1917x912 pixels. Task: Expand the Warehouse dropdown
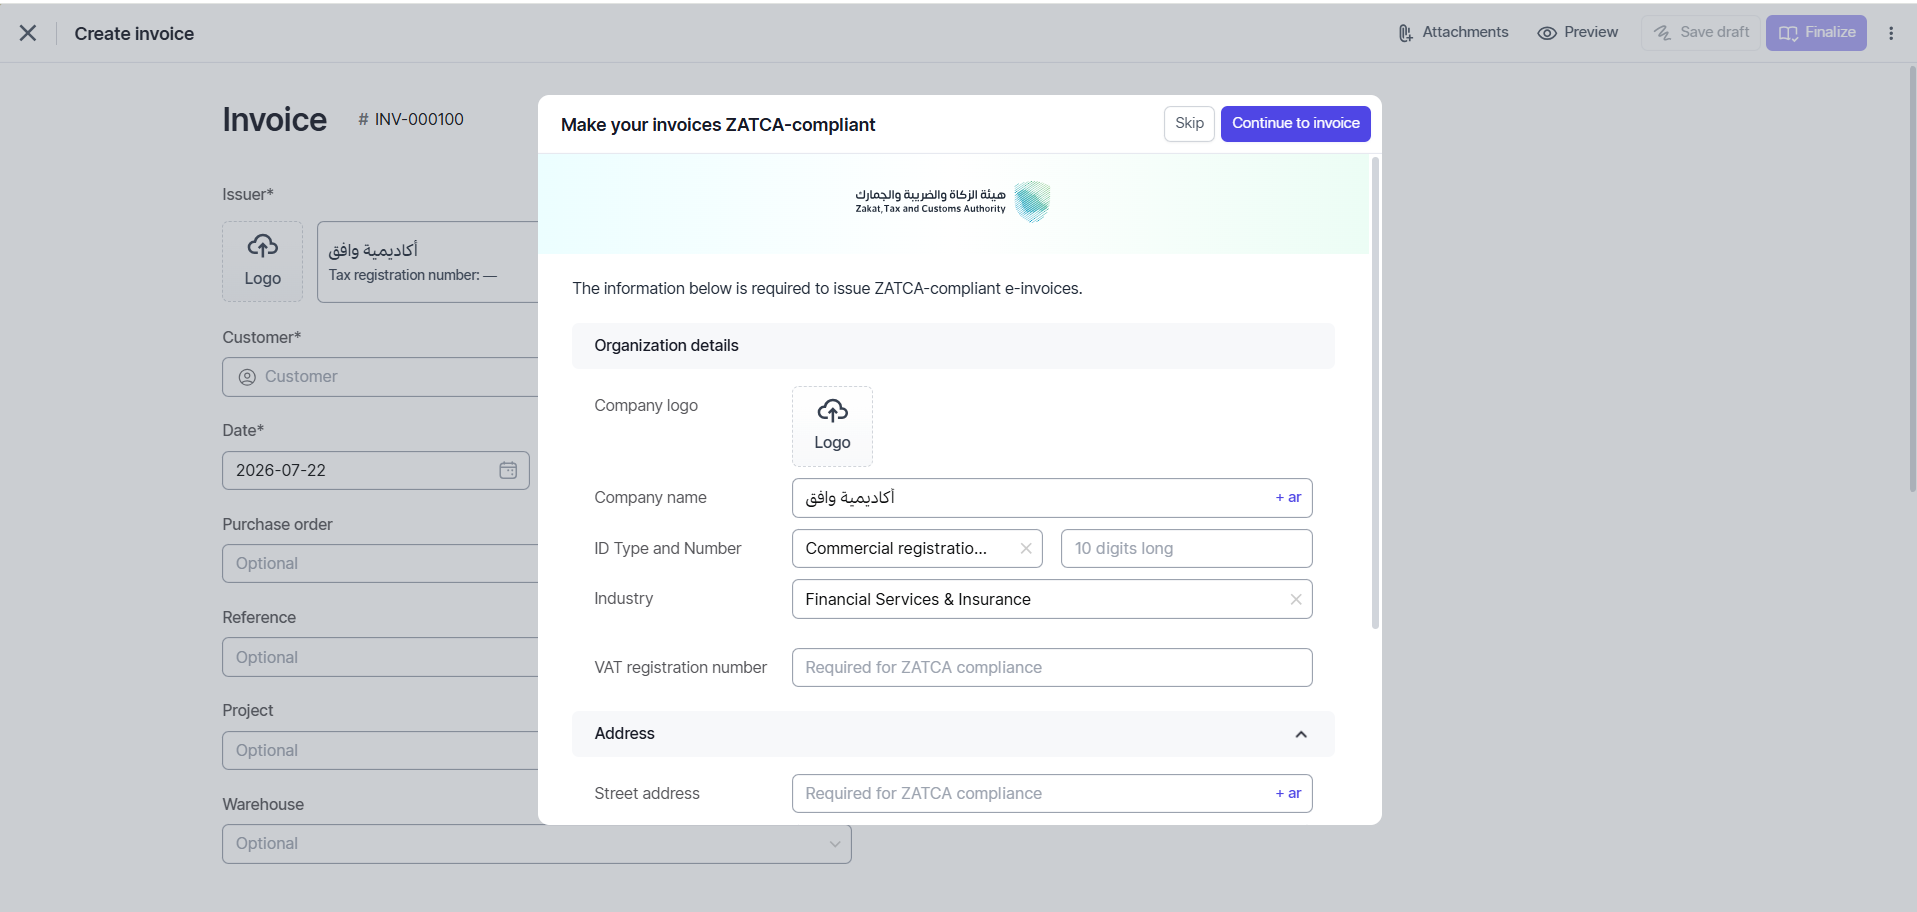537,844
